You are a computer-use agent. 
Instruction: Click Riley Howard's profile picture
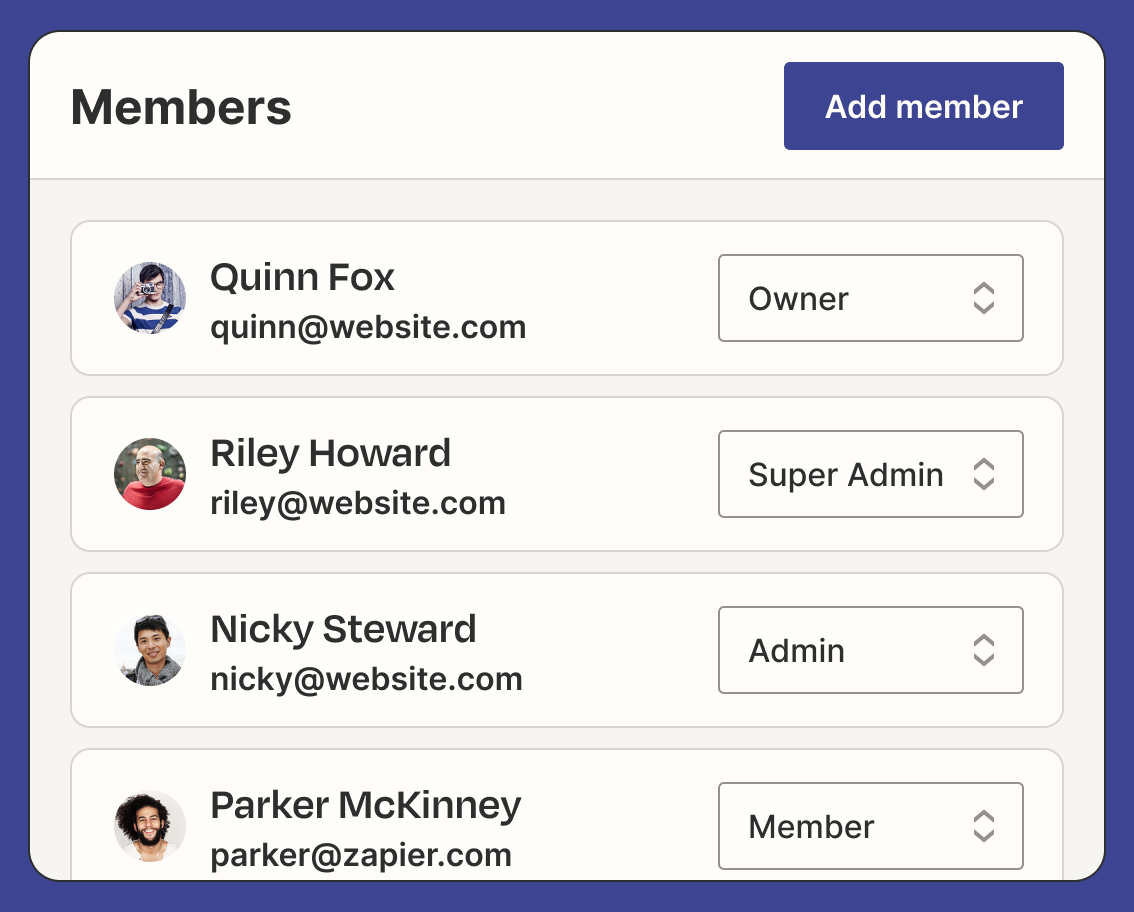pyautogui.click(x=150, y=474)
